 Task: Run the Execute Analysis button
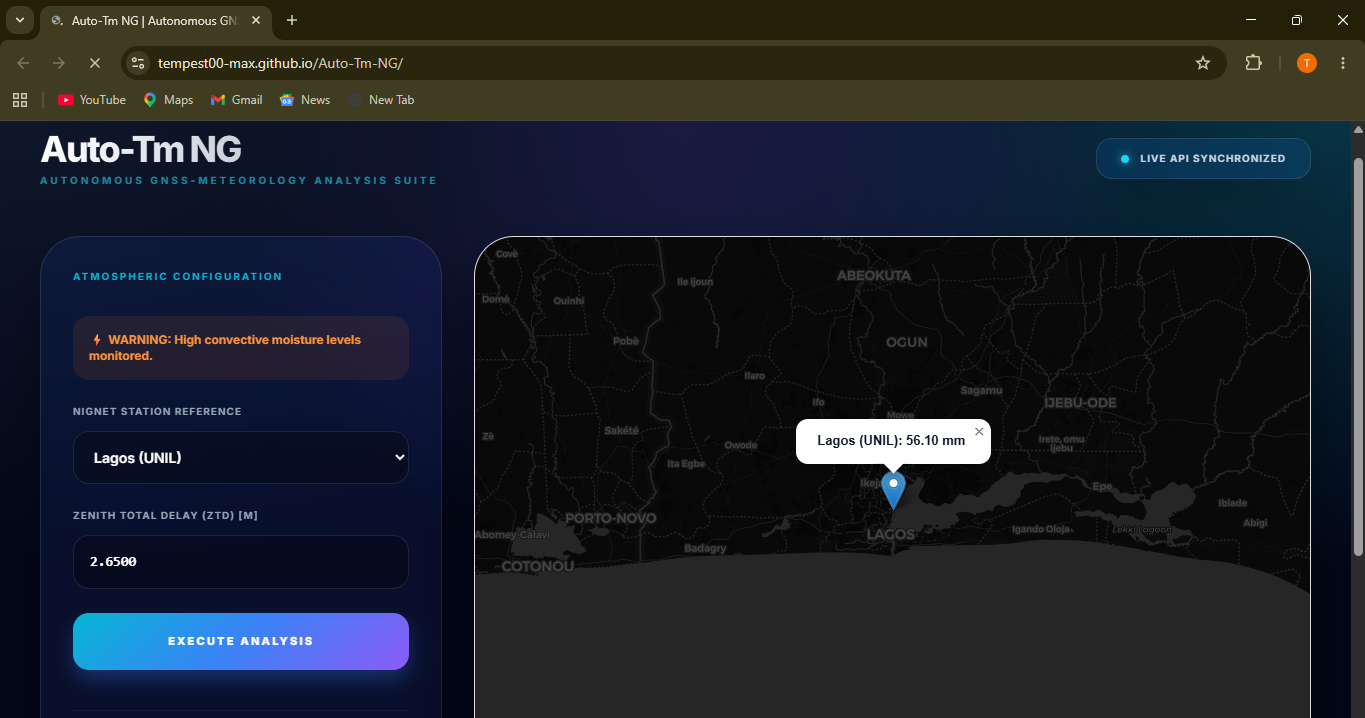(x=241, y=641)
